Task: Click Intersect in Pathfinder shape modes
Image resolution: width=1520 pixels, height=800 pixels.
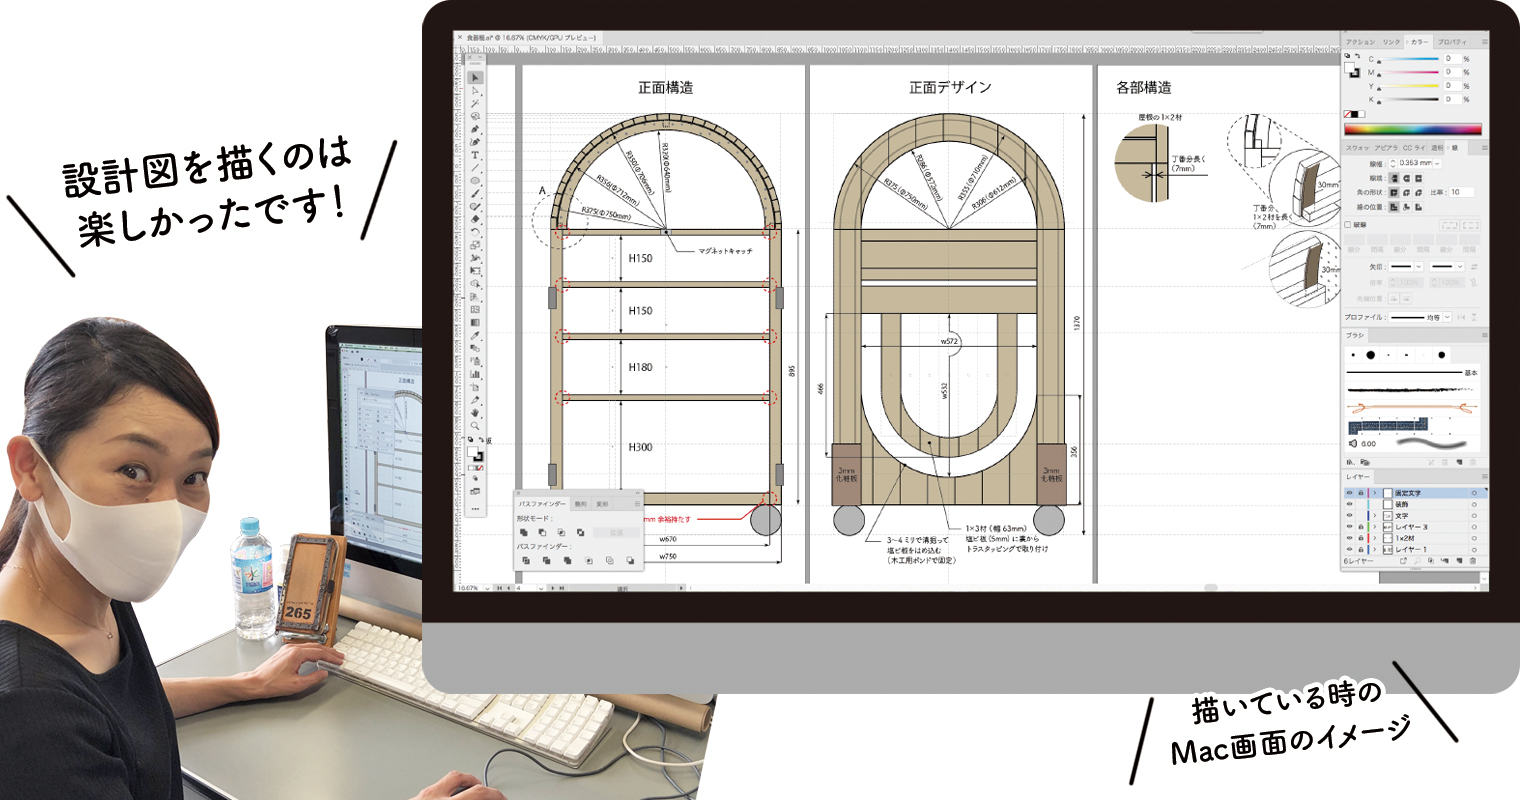Action: coord(561,533)
